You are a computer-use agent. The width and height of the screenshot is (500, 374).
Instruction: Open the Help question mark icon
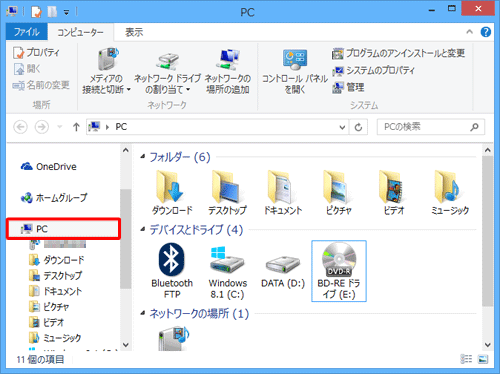click(485, 32)
